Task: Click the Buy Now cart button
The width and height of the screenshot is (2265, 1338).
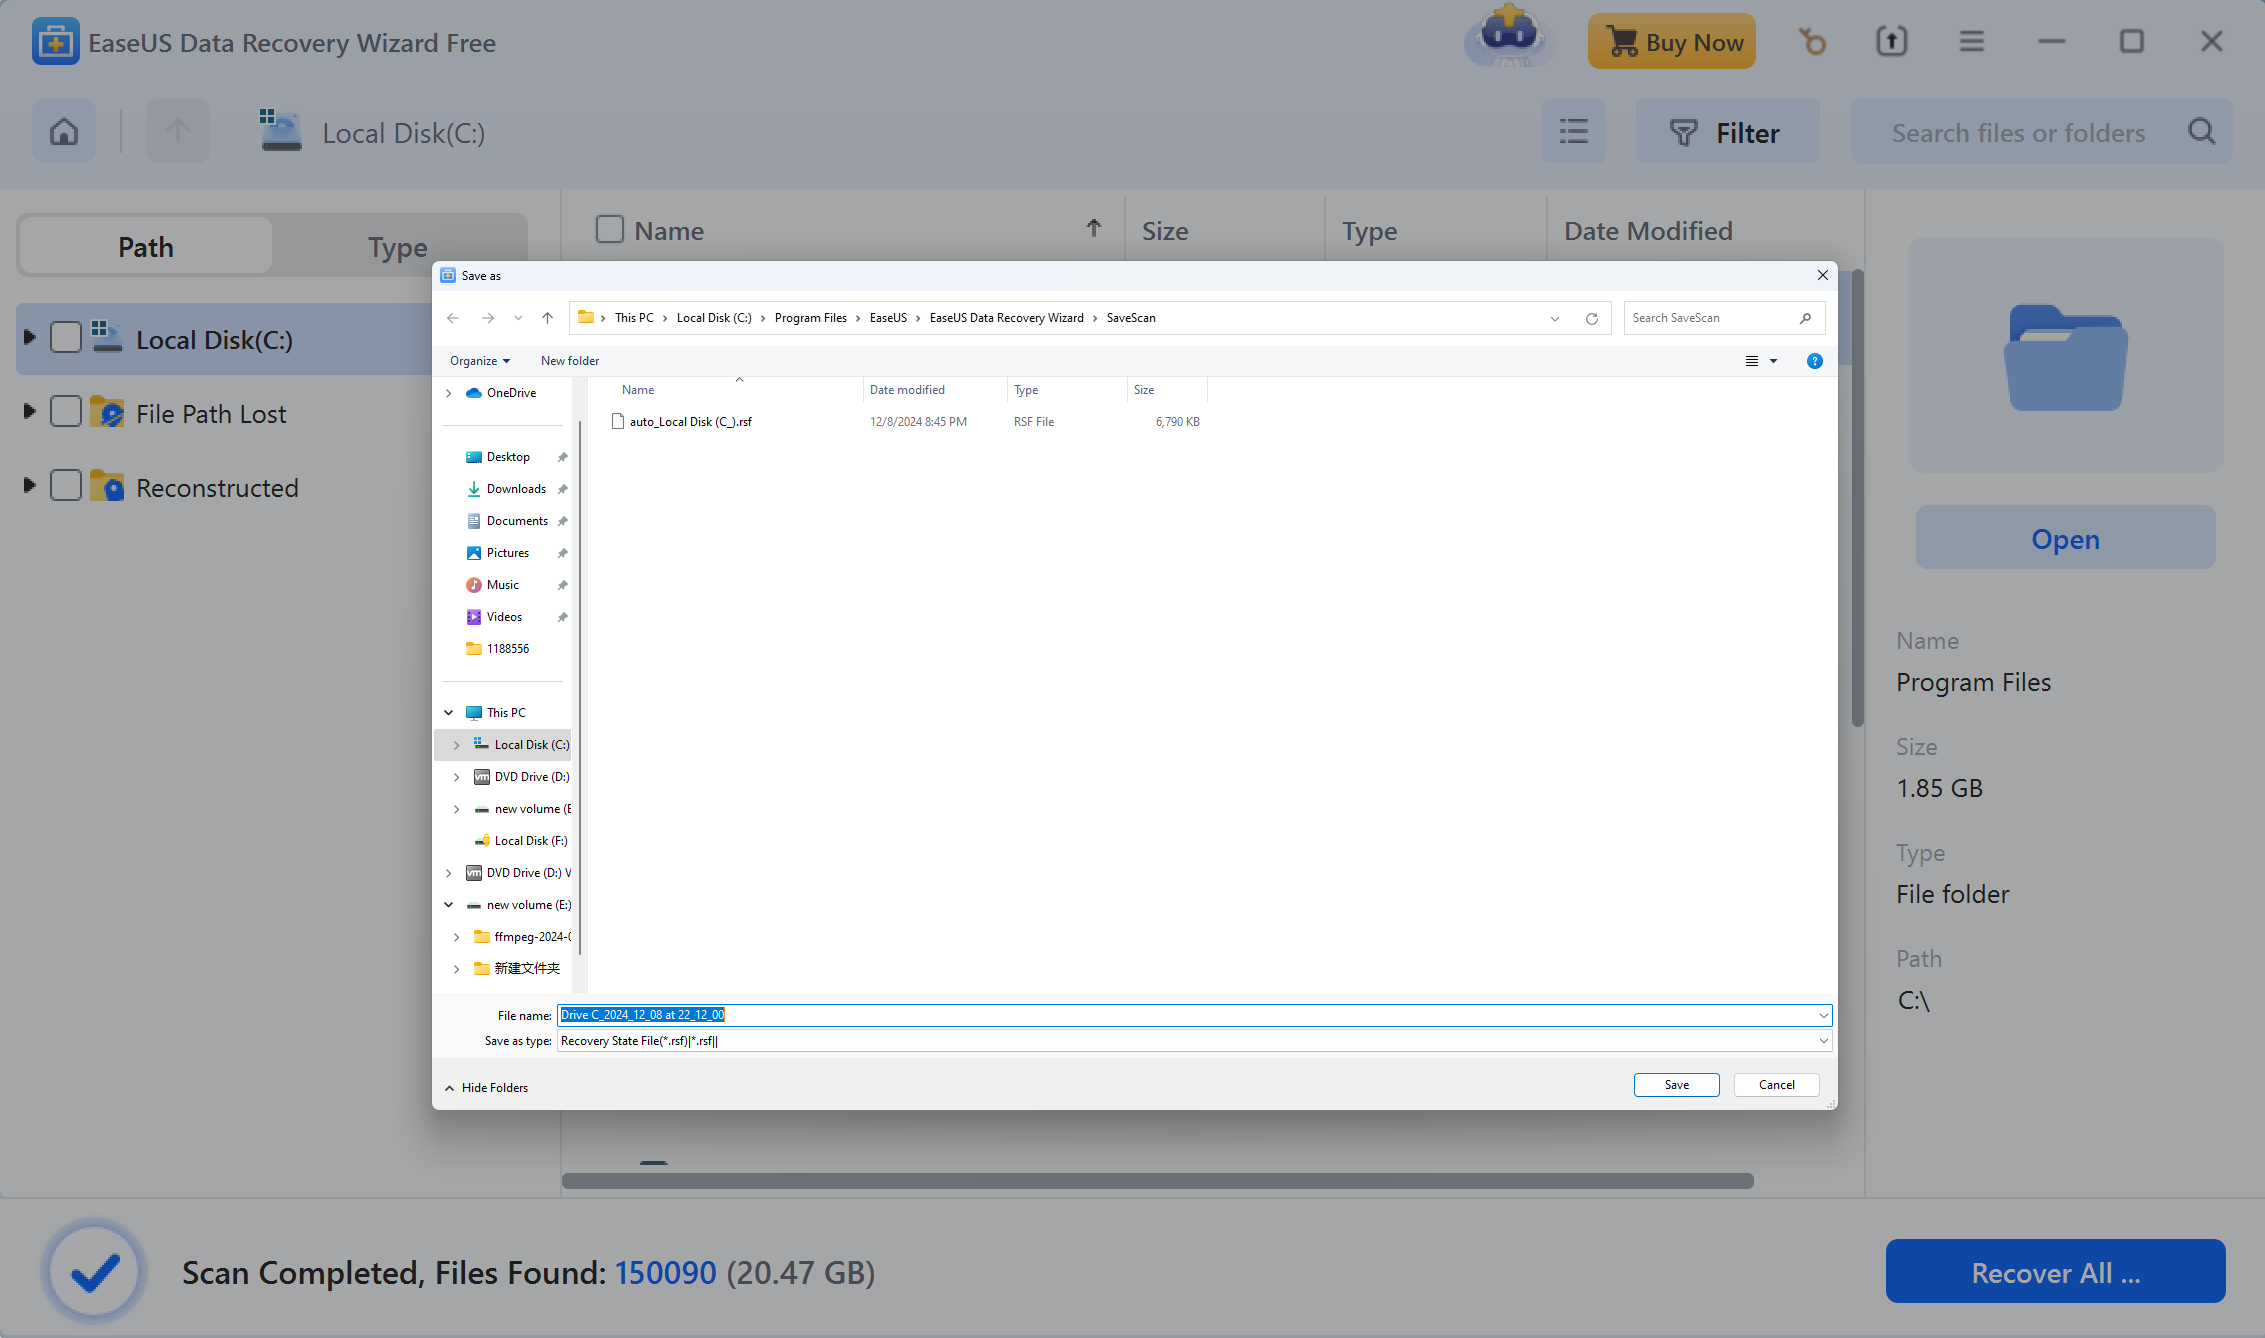Action: click(1672, 42)
